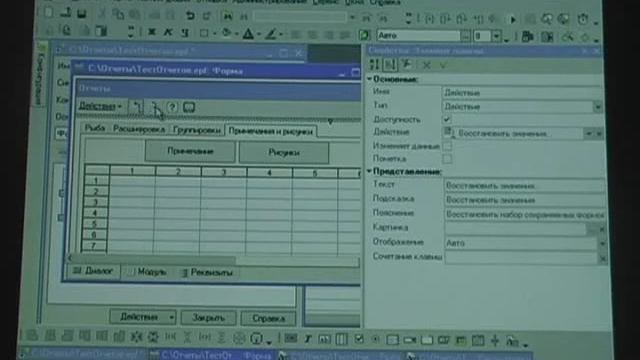Viewport: 640px width, 360px height.
Task: Click the italic T label icon in bottom toolbar
Action: click(308, 339)
